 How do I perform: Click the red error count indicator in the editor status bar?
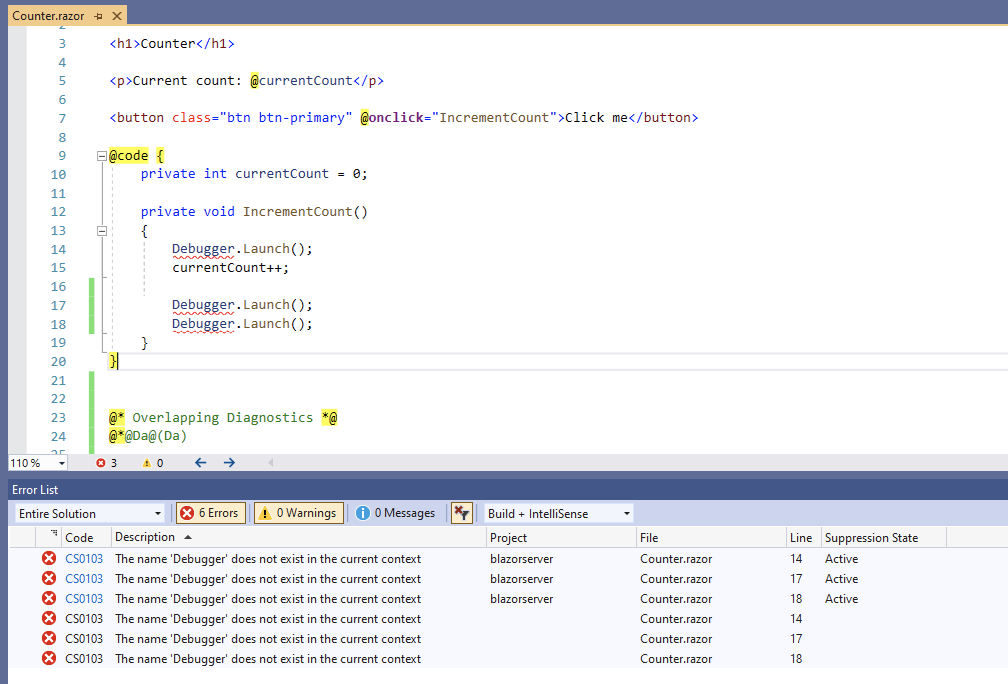click(105, 462)
